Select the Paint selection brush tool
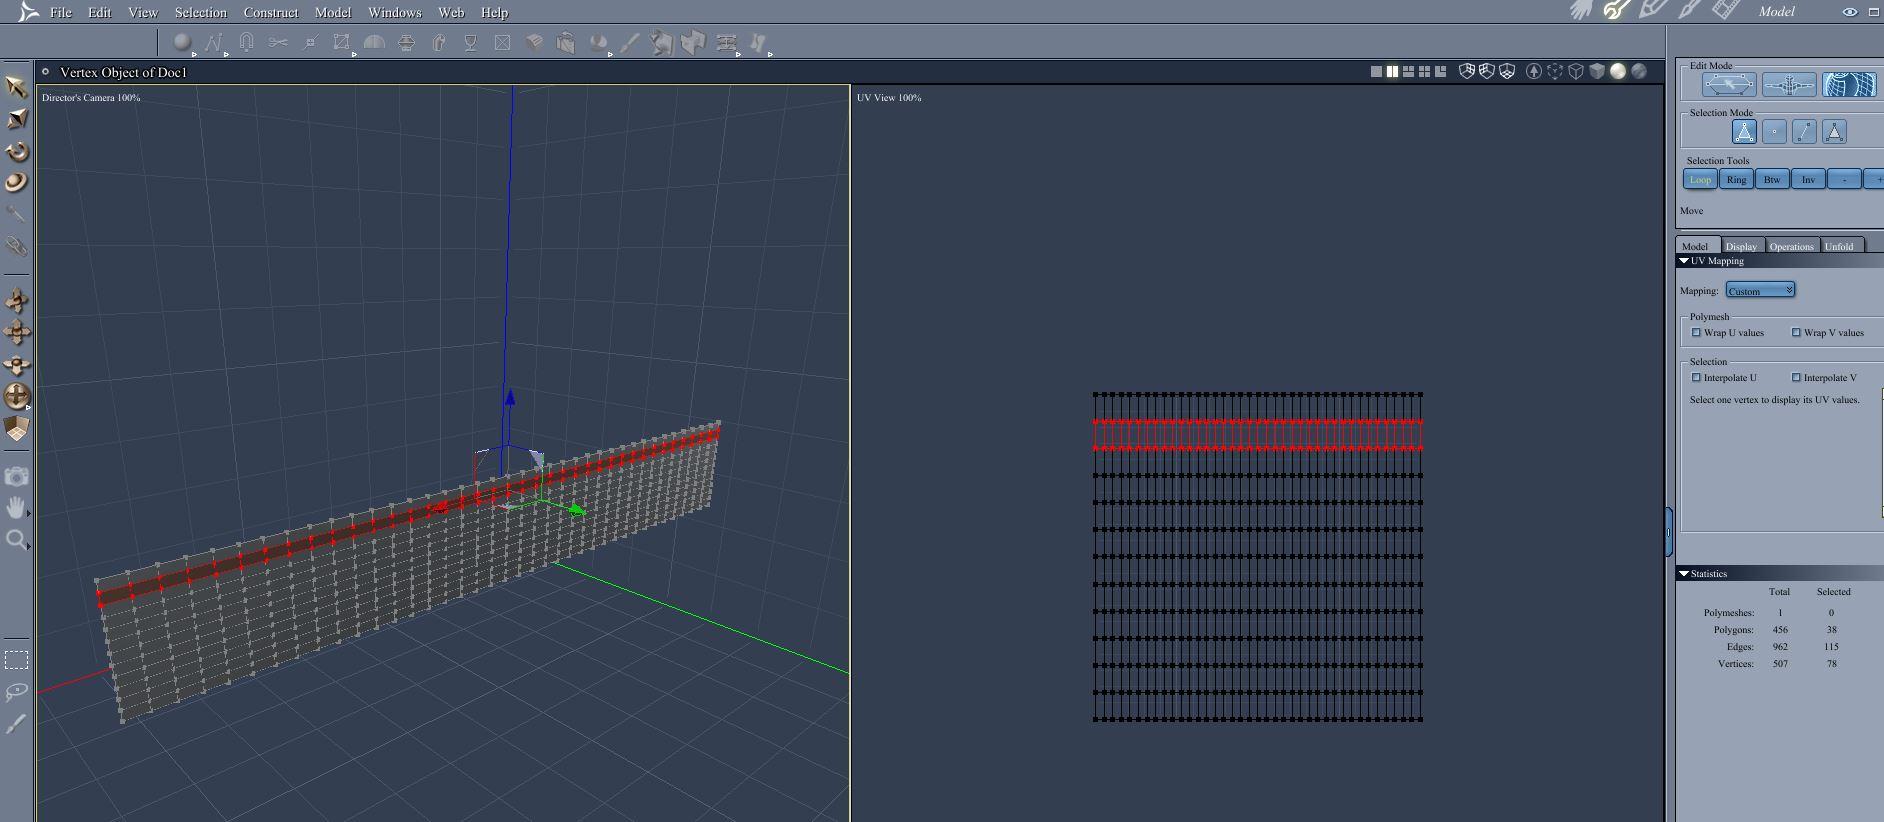This screenshot has width=1884, height=822. point(16,724)
